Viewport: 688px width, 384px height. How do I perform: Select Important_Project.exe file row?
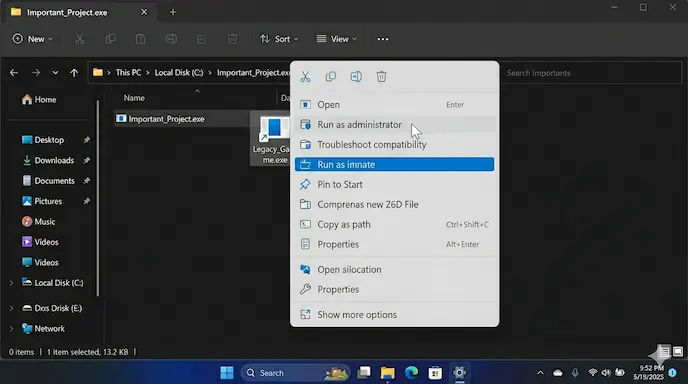pos(182,119)
